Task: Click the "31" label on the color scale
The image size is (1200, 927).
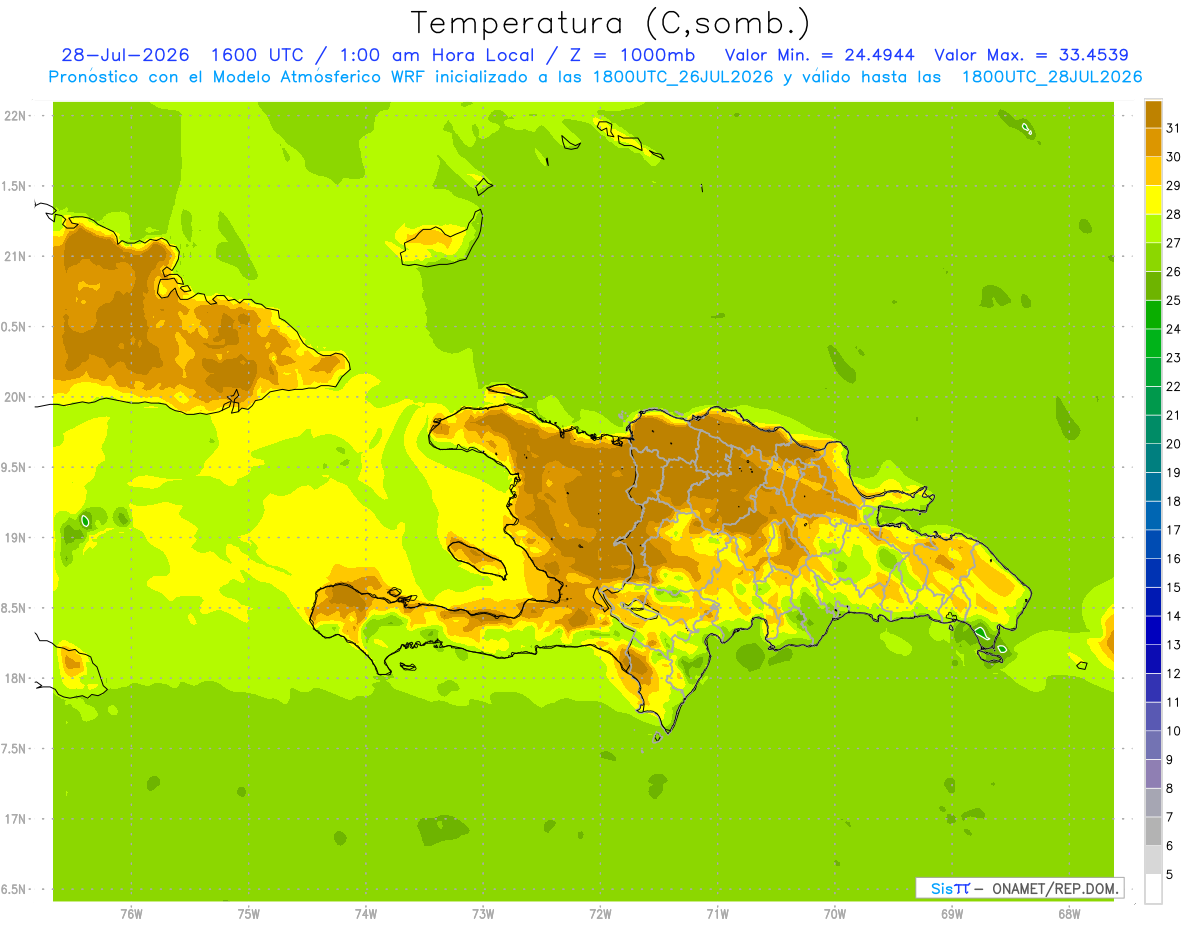Action: tap(1173, 128)
